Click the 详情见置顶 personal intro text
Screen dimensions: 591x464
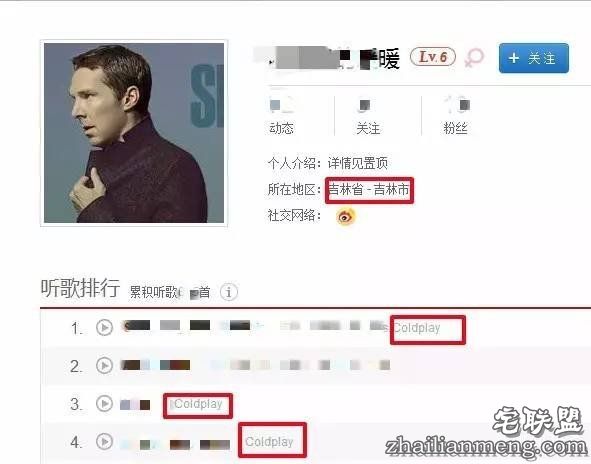pyautogui.click(x=358, y=163)
